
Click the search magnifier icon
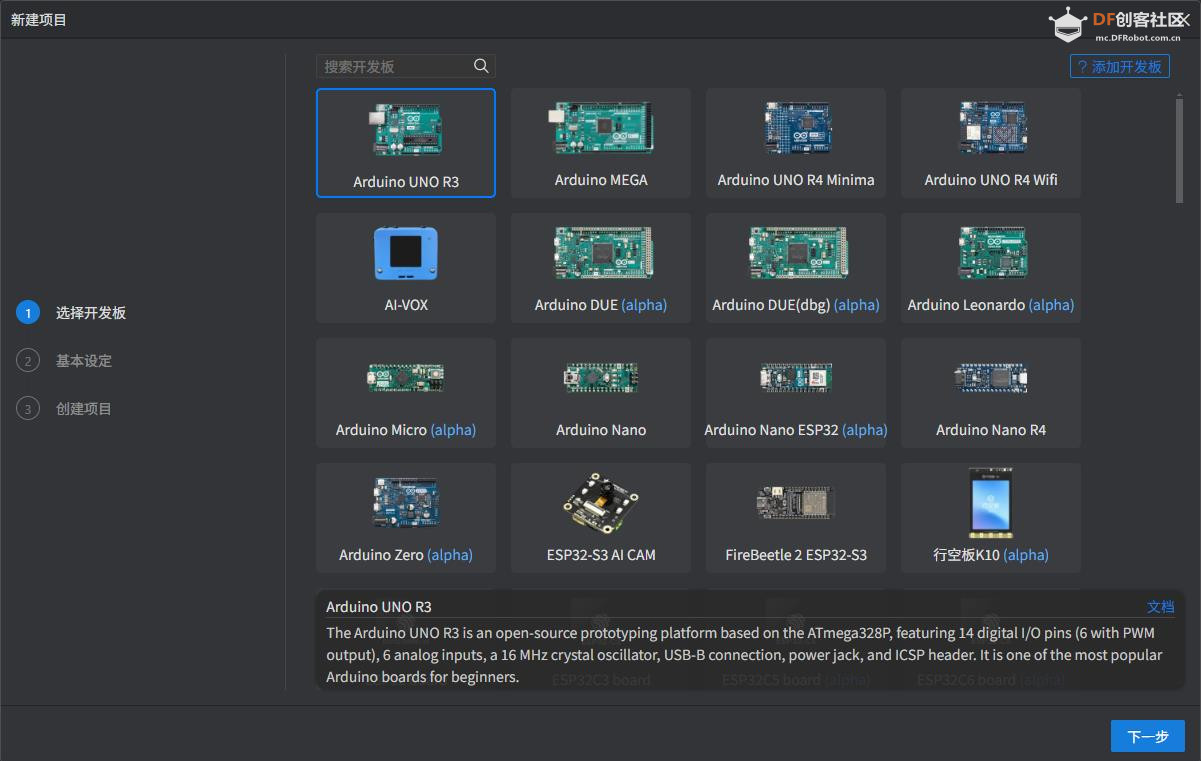coord(481,66)
